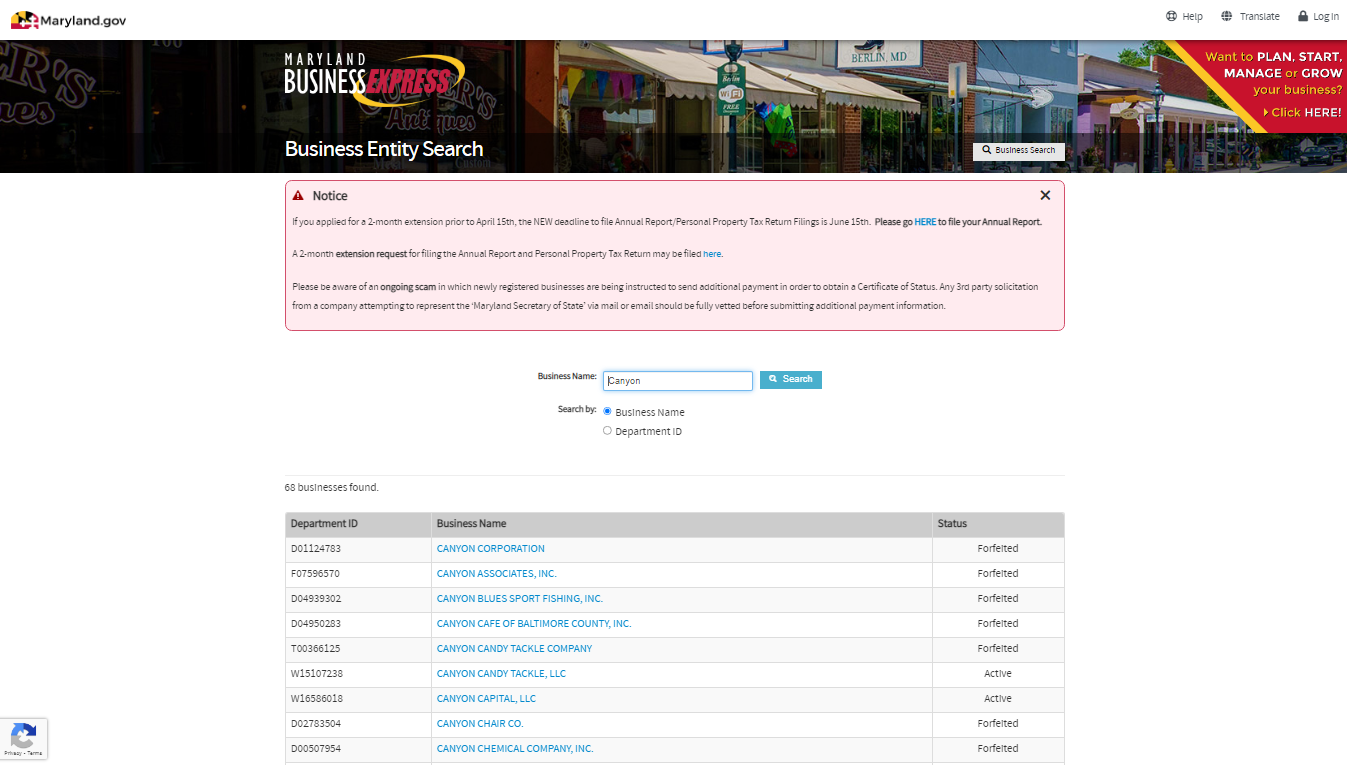Screen dimensions: 1347x765
Task: Click Department ID D04950283
Action: 316,624
